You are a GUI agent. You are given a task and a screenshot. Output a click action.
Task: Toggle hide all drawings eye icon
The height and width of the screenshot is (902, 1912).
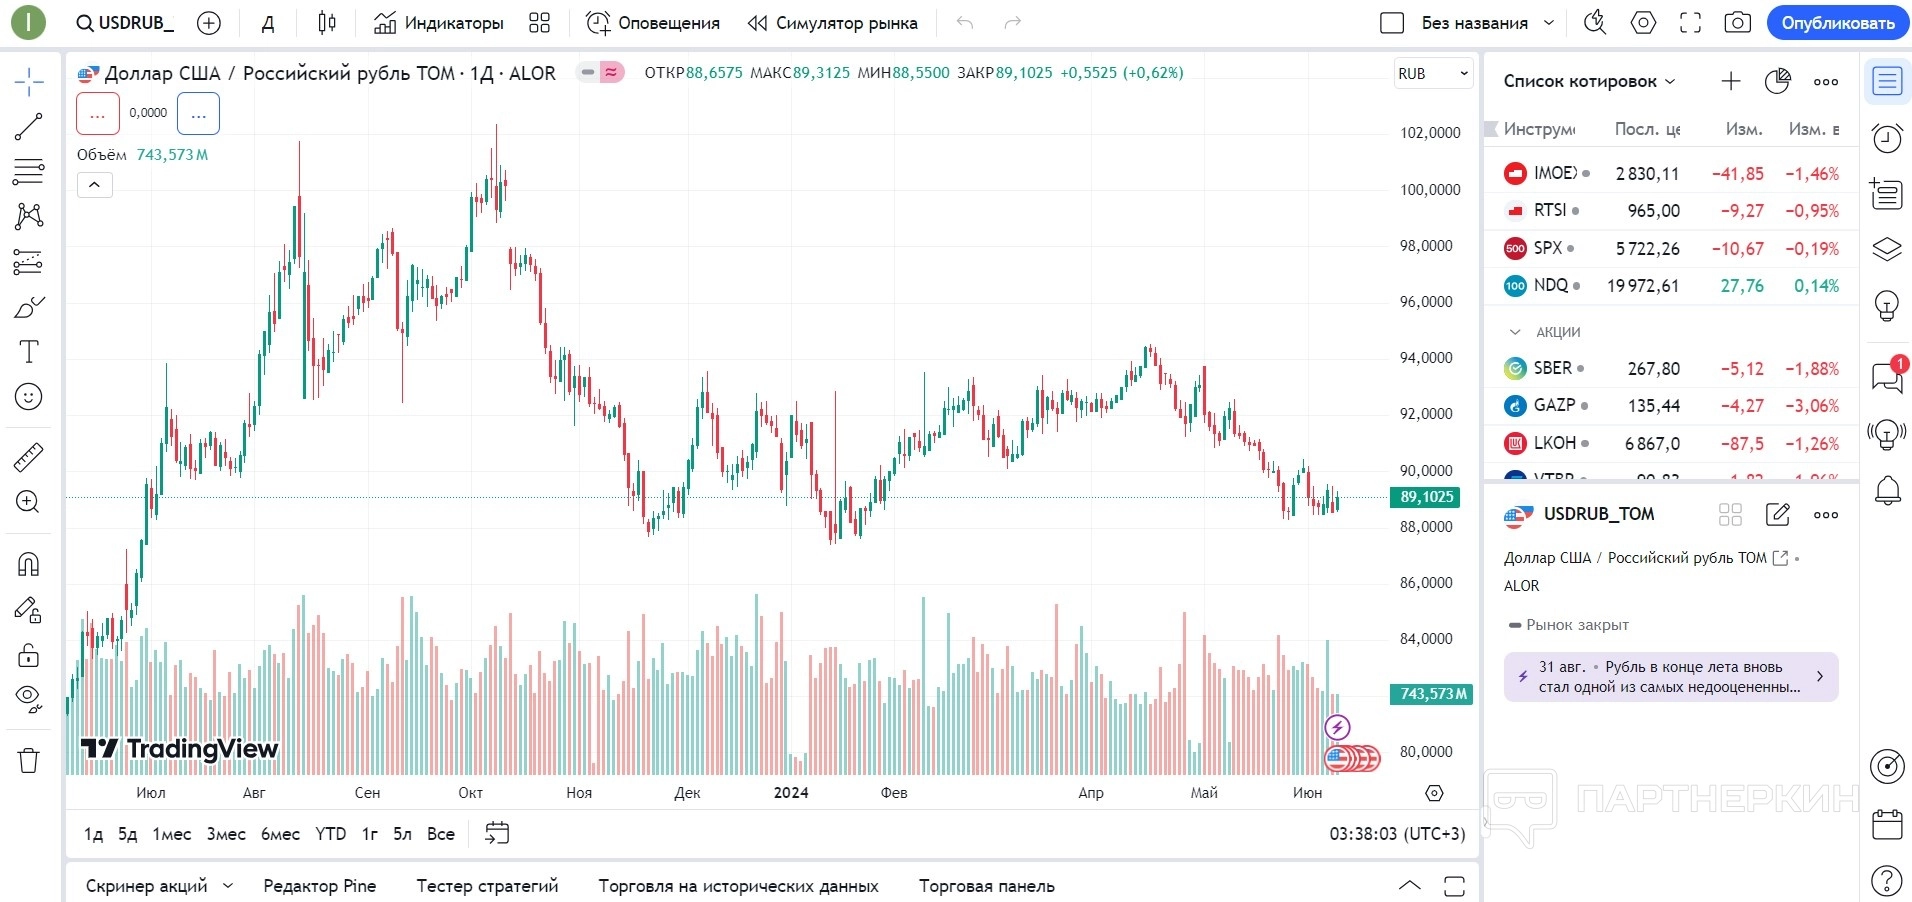pos(28,698)
